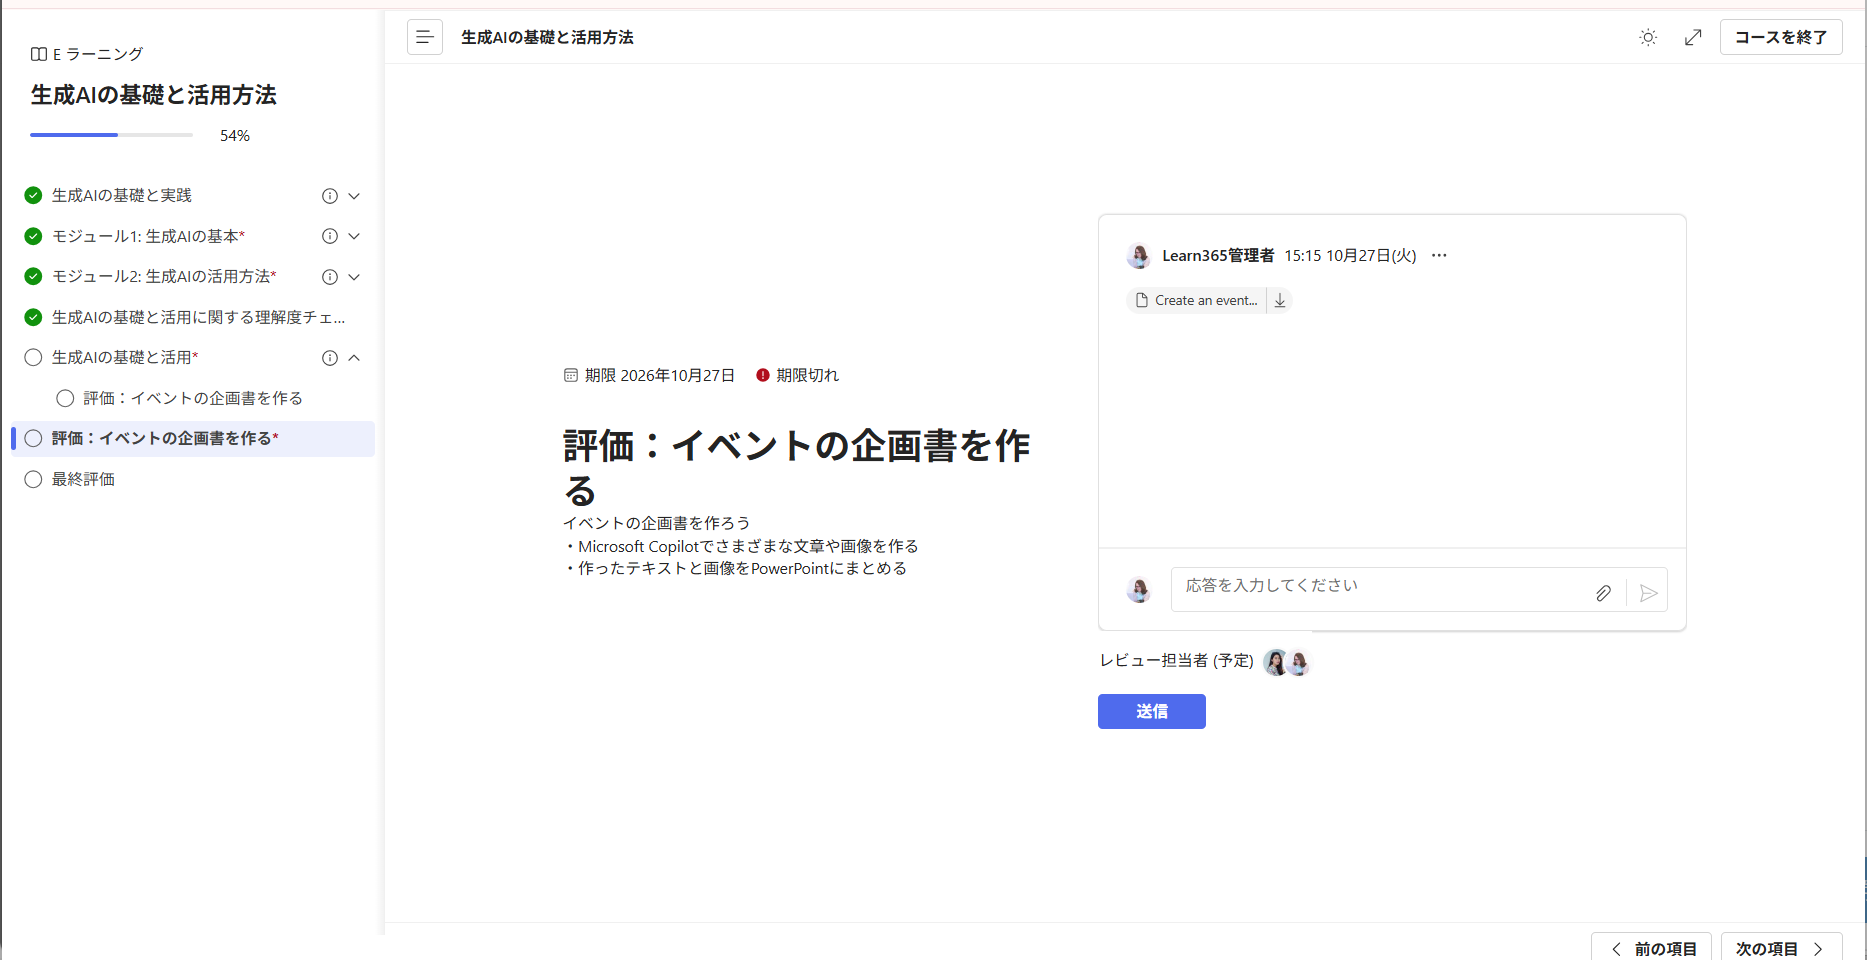Expand course to fullscreen via arrows icon

pos(1693,37)
